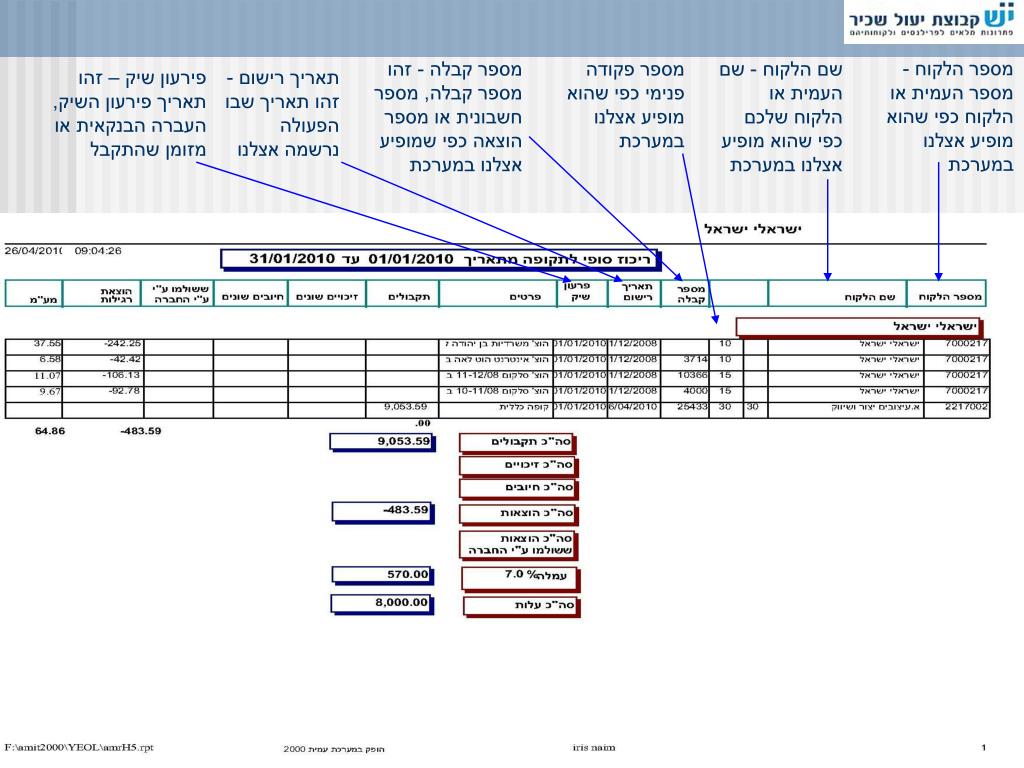This screenshot has height=768, width=1024.
Task: Click the פירעון שיק explanation text
Action: 130,114
